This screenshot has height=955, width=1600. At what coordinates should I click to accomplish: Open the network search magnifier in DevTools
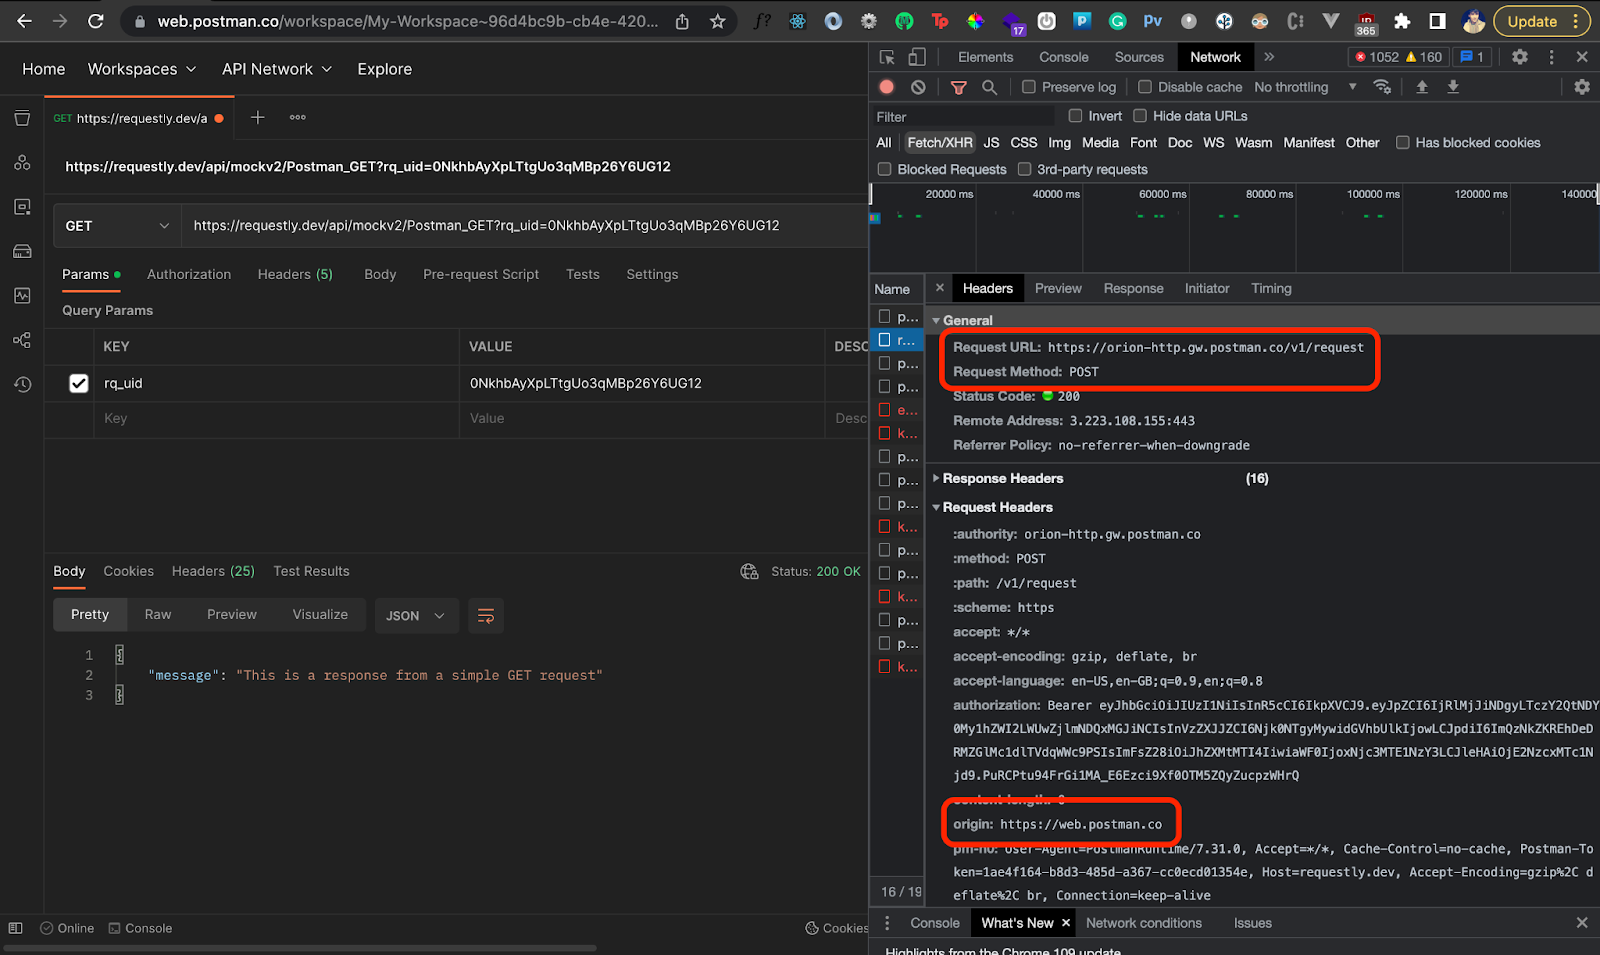click(x=988, y=87)
